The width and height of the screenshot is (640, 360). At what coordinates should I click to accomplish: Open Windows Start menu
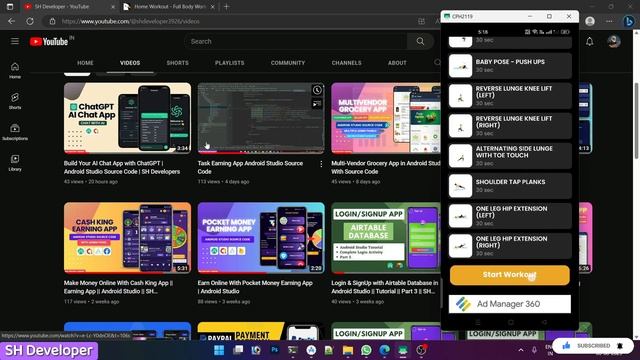[219, 350]
